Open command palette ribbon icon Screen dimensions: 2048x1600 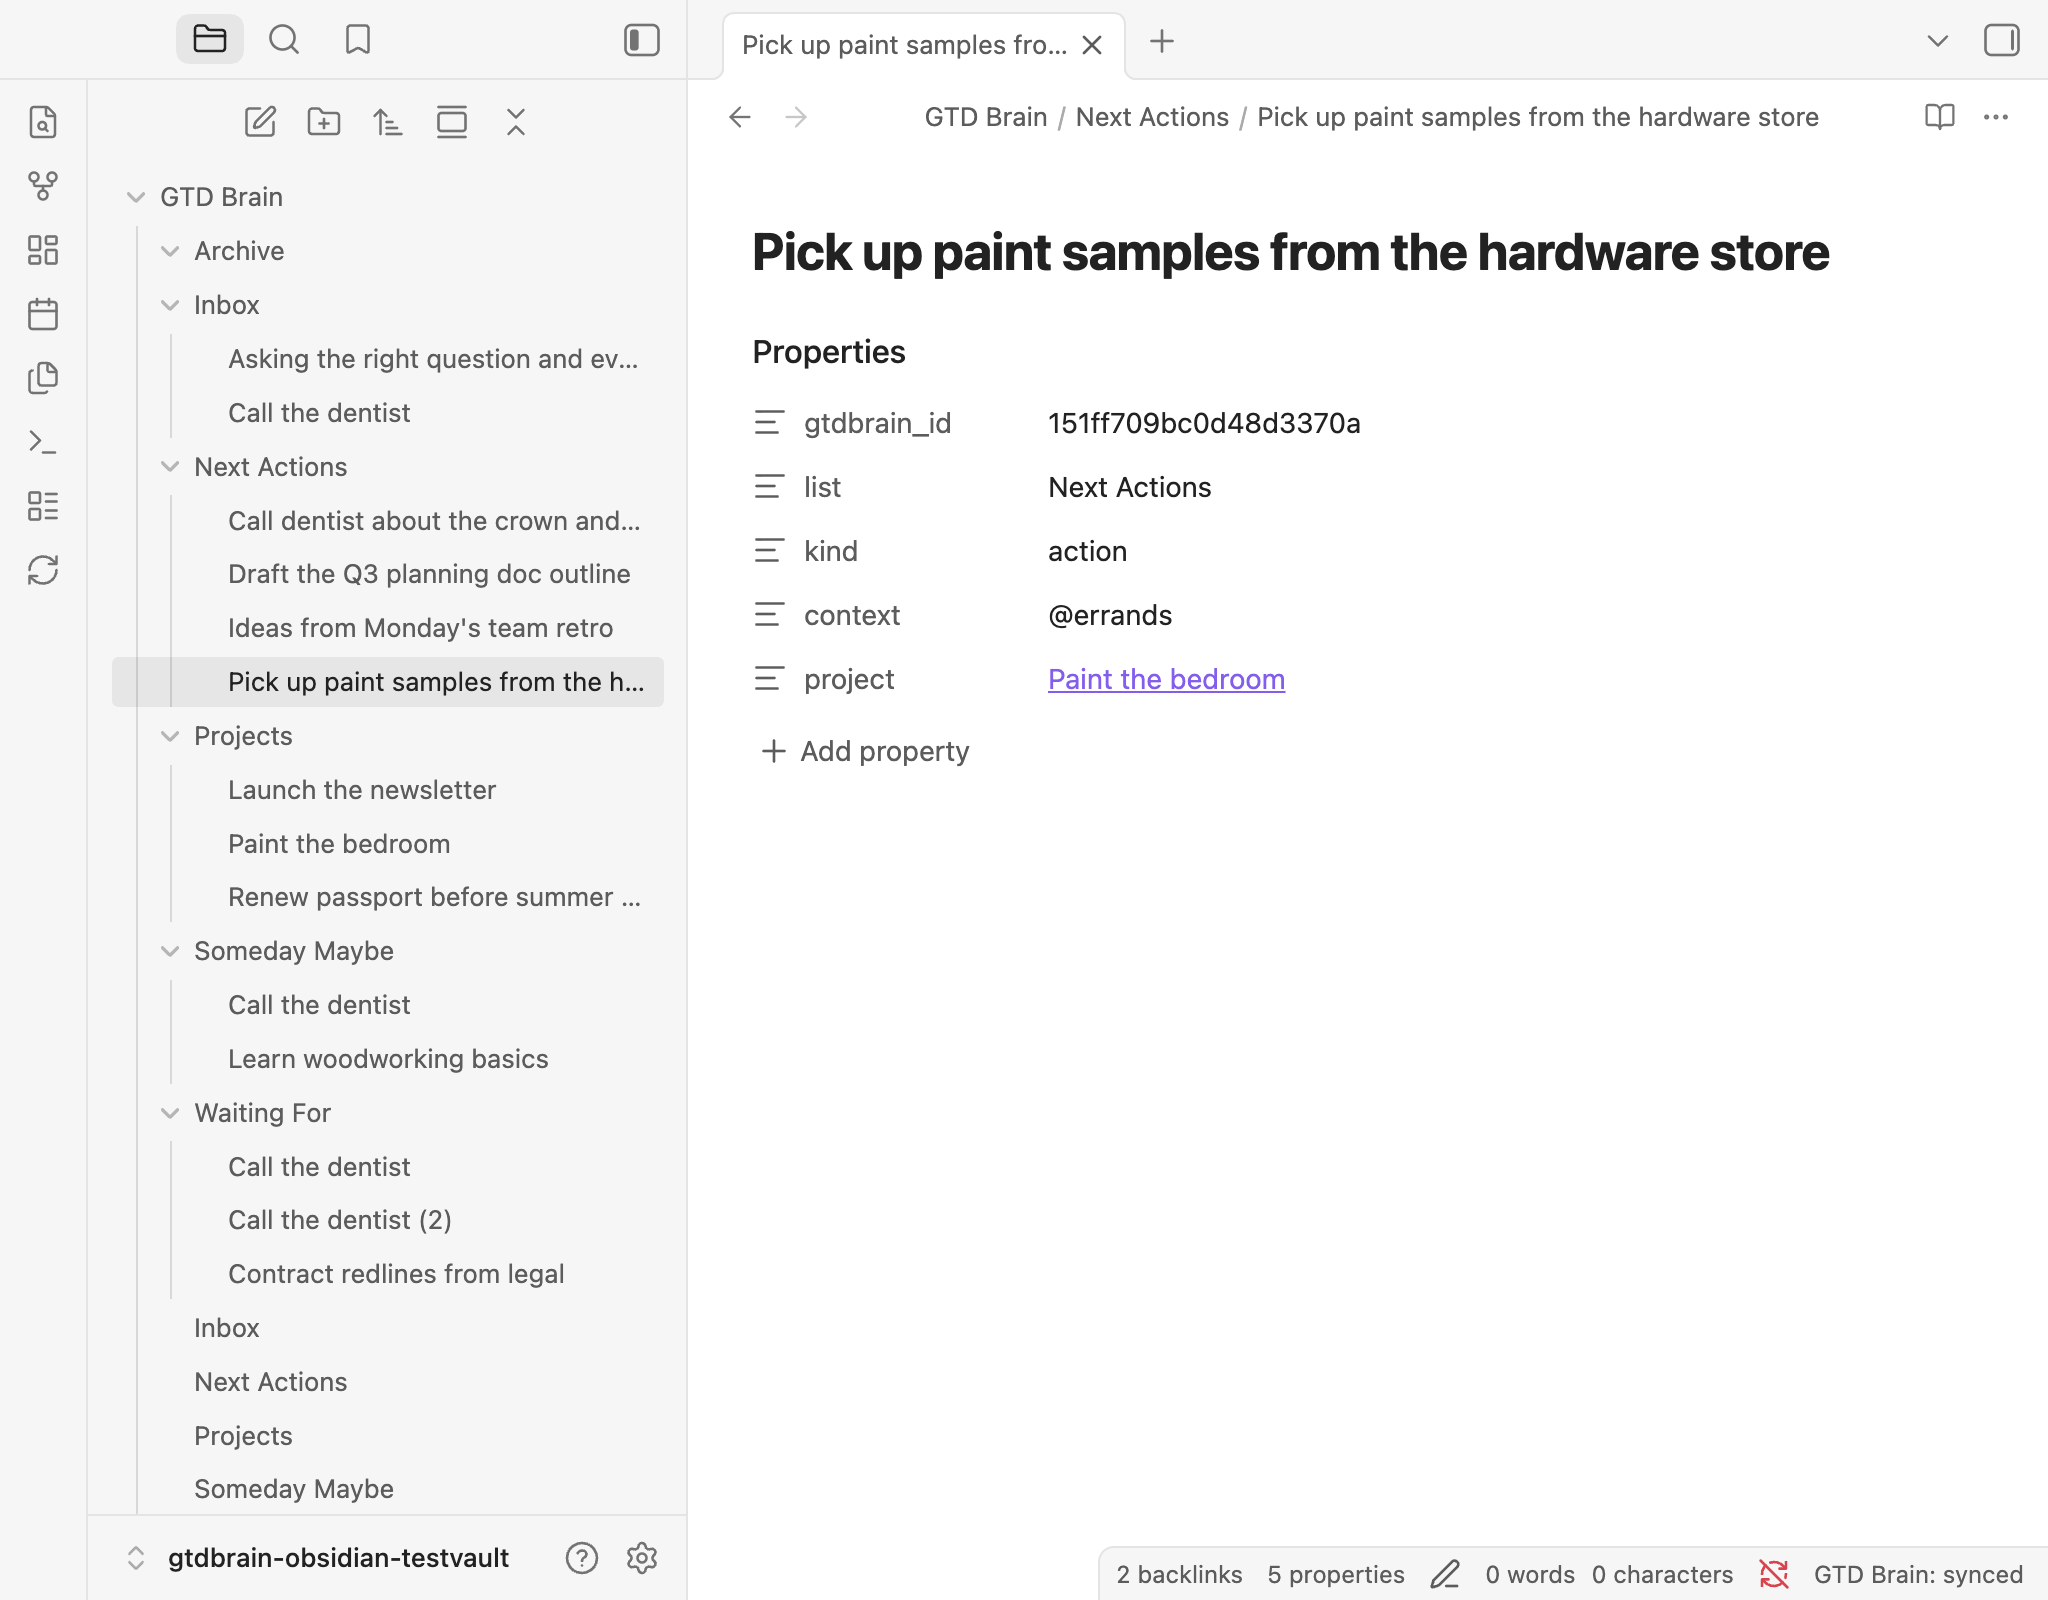[43, 442]
